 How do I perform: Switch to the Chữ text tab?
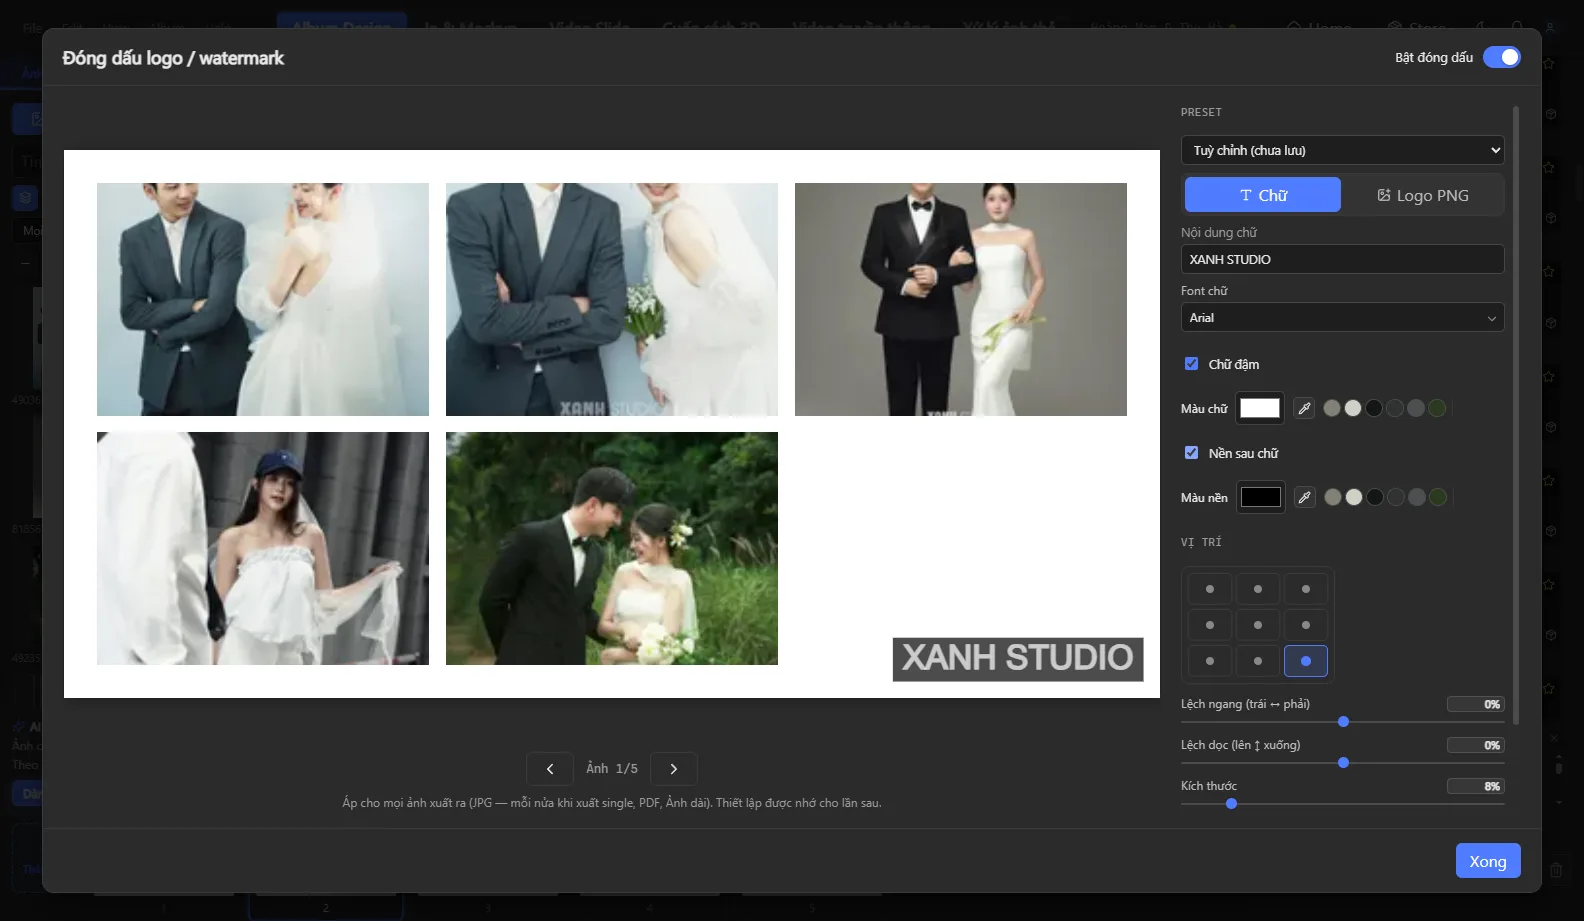[1263, 195]
